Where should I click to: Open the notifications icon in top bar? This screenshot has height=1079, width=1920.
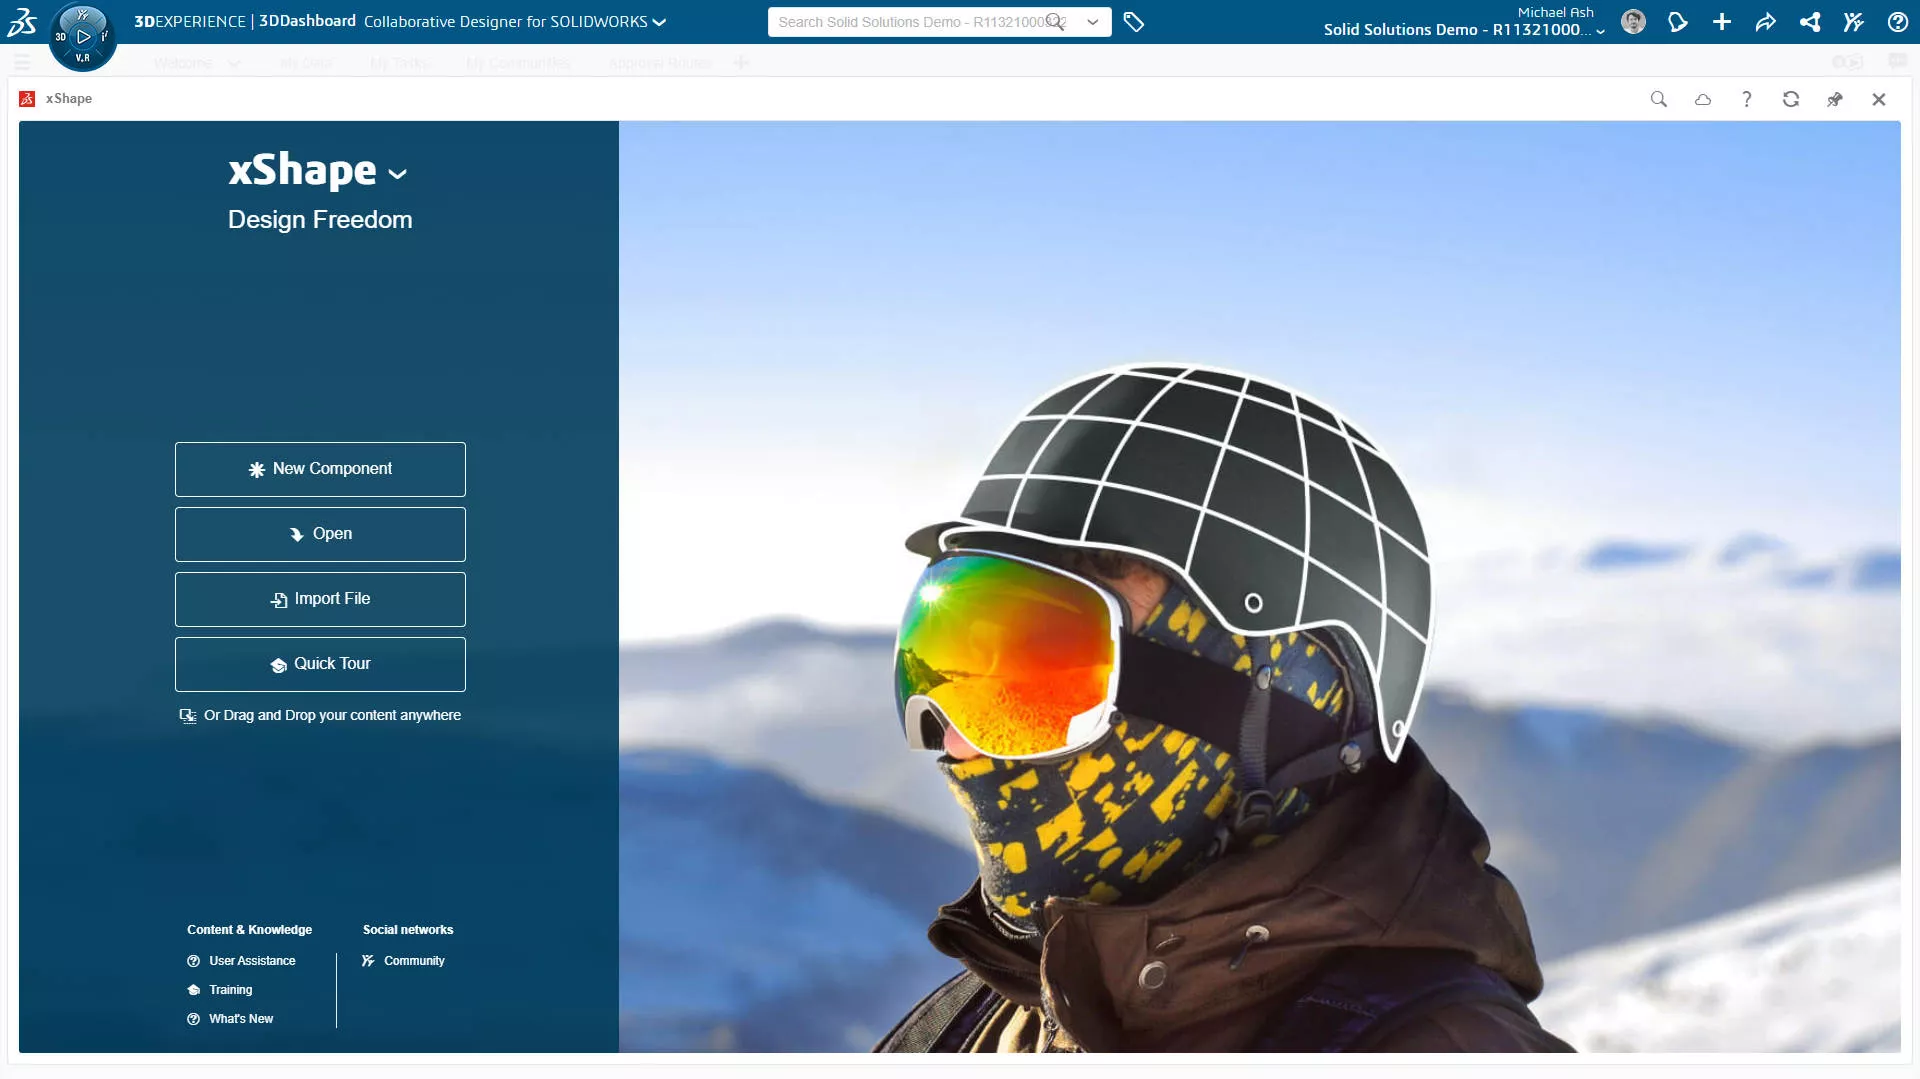[x=1677, y=22]
